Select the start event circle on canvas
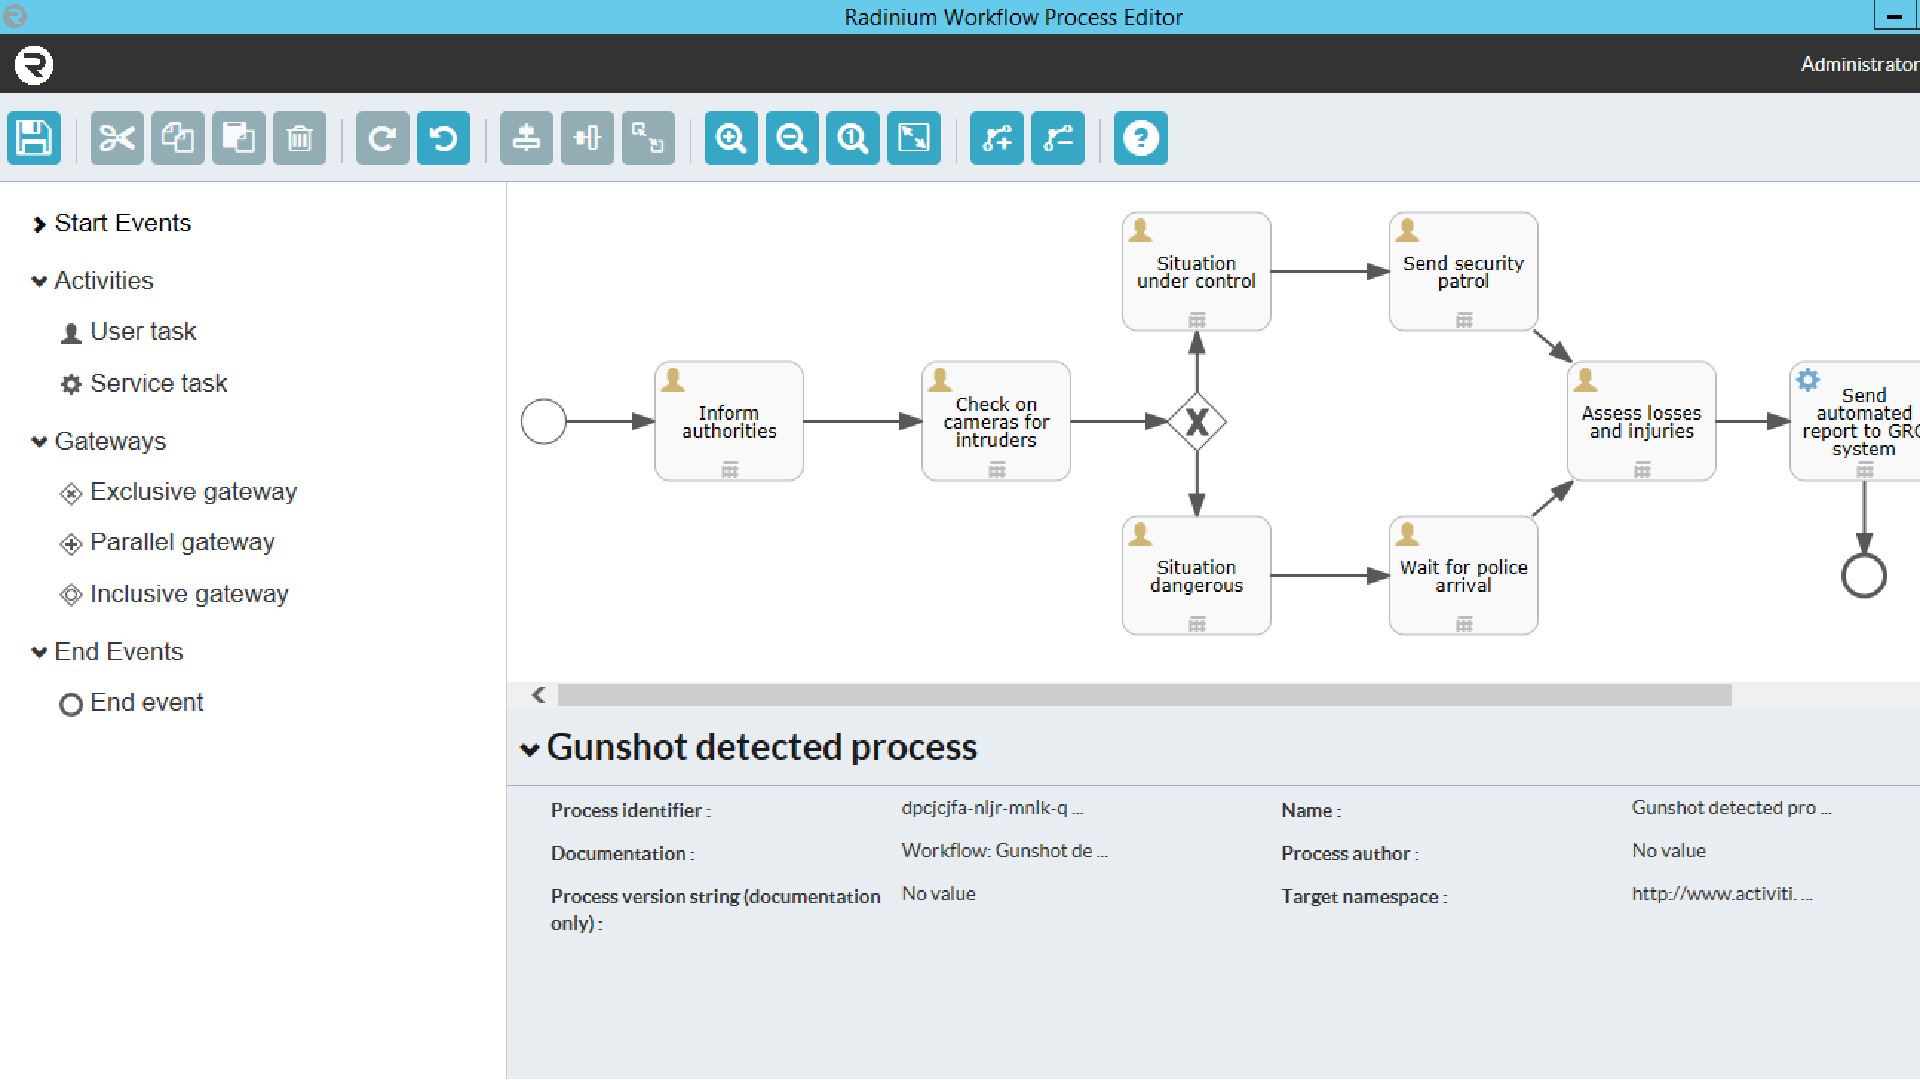This screenshot has height=1080, width=1920. pyautogui.click(x=544, y=421)
